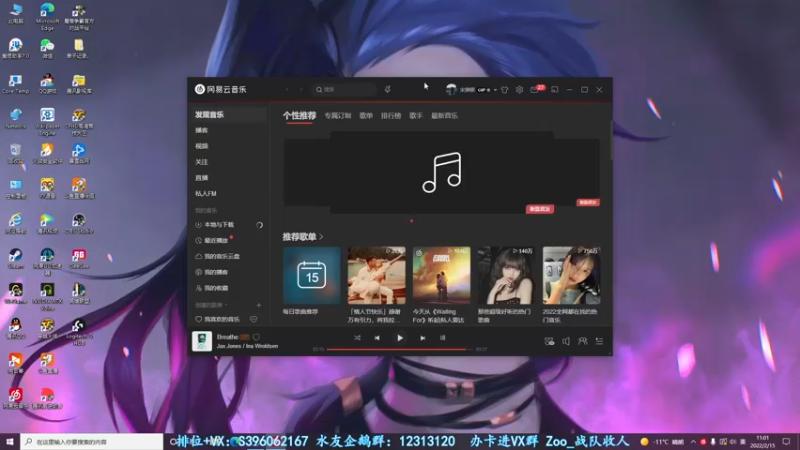Collapse the created playlists section
The height and width of the screenshot is (450, 800).
tap(211, 305)
